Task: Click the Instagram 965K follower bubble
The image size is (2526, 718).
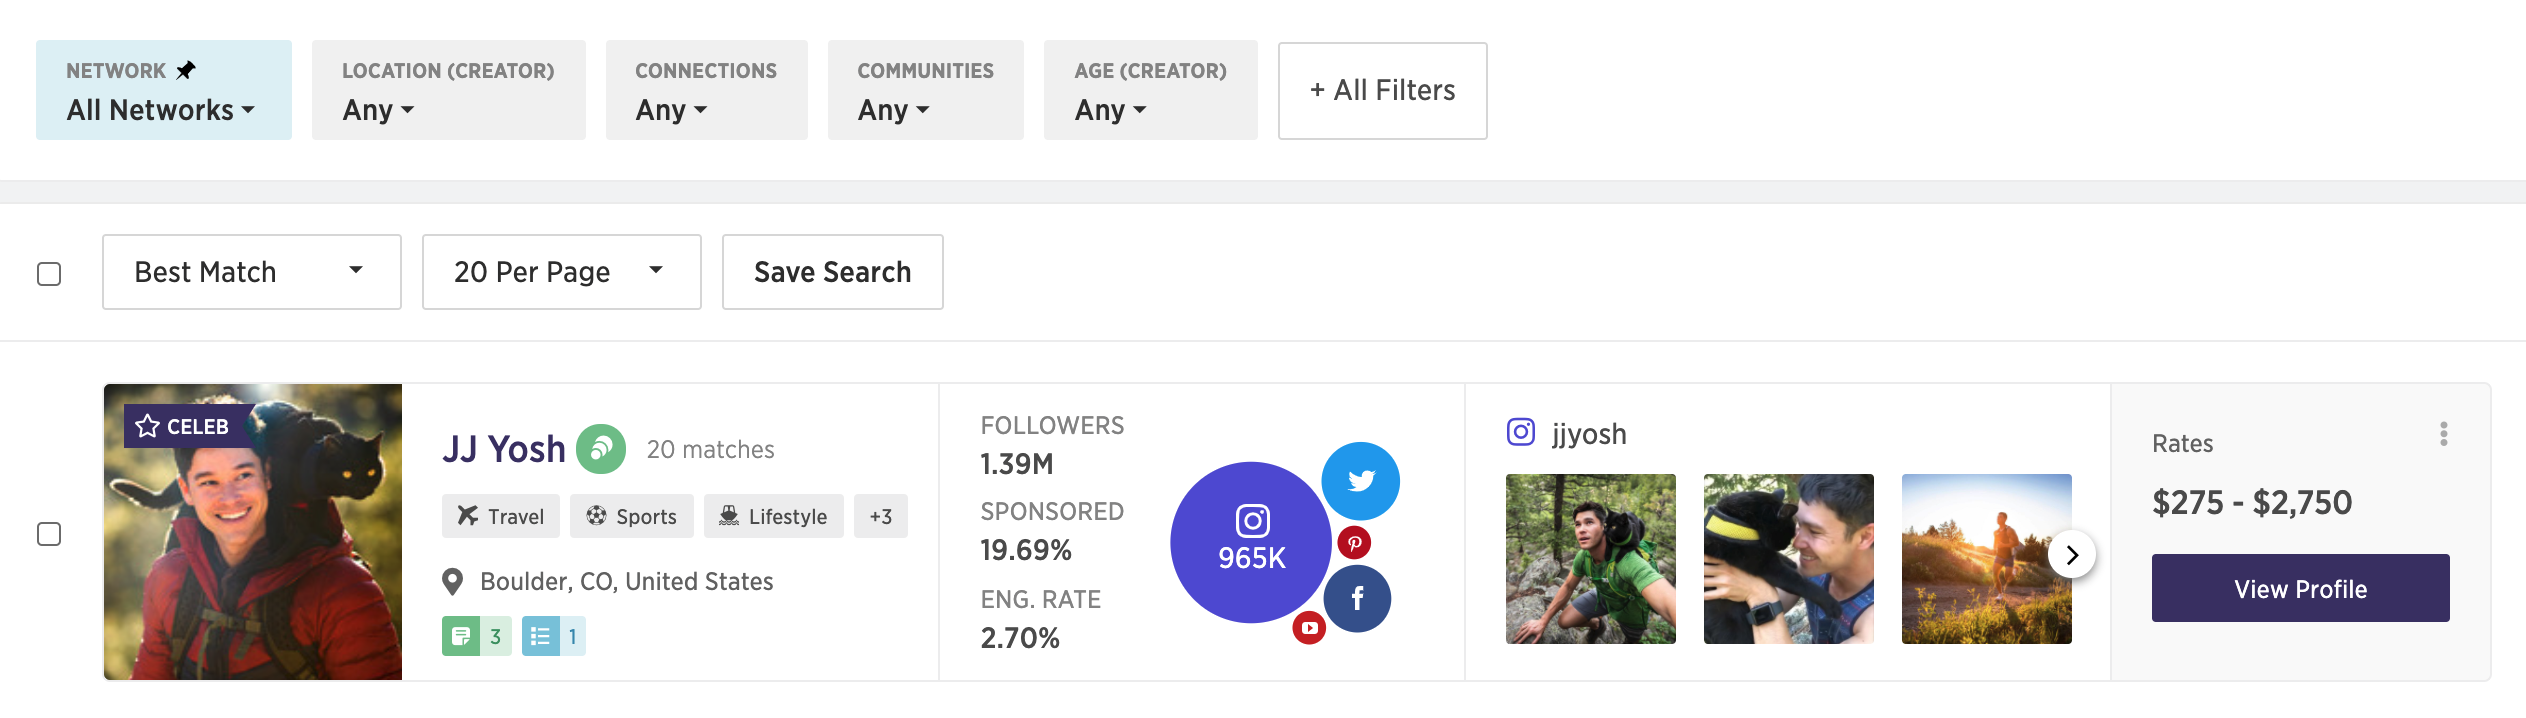Action: click(x=1251, y=542)
